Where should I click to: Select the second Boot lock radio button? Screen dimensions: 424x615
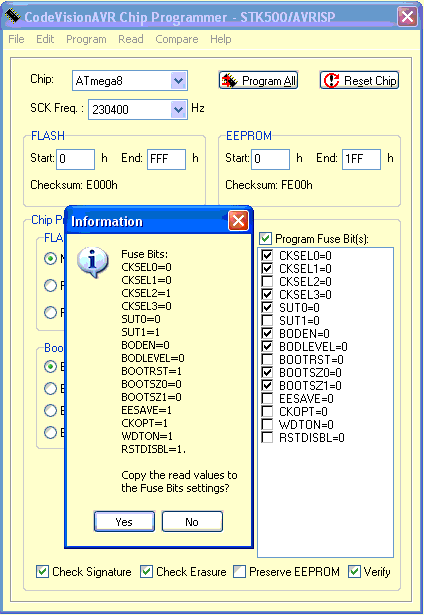pos(50,388)
